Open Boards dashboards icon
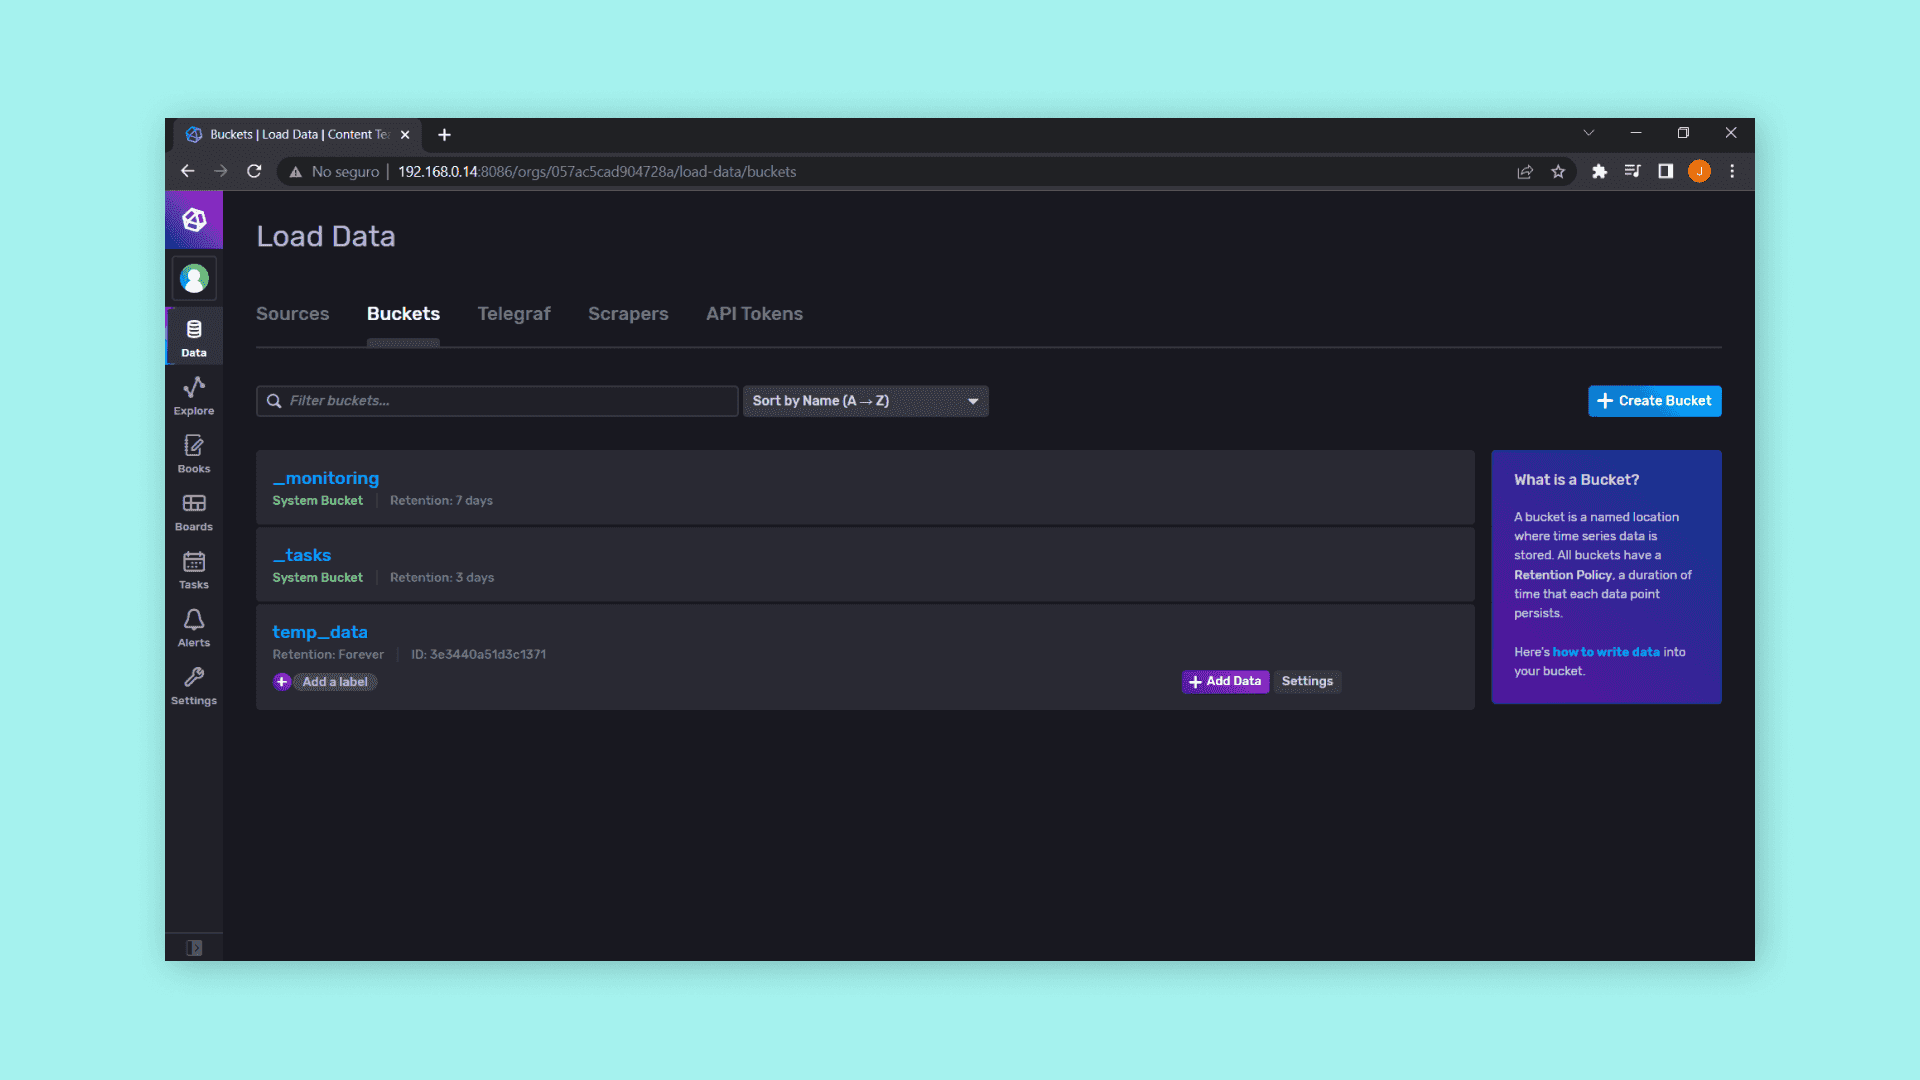Screen dimensions: 1920x1080 click(194, 511)
